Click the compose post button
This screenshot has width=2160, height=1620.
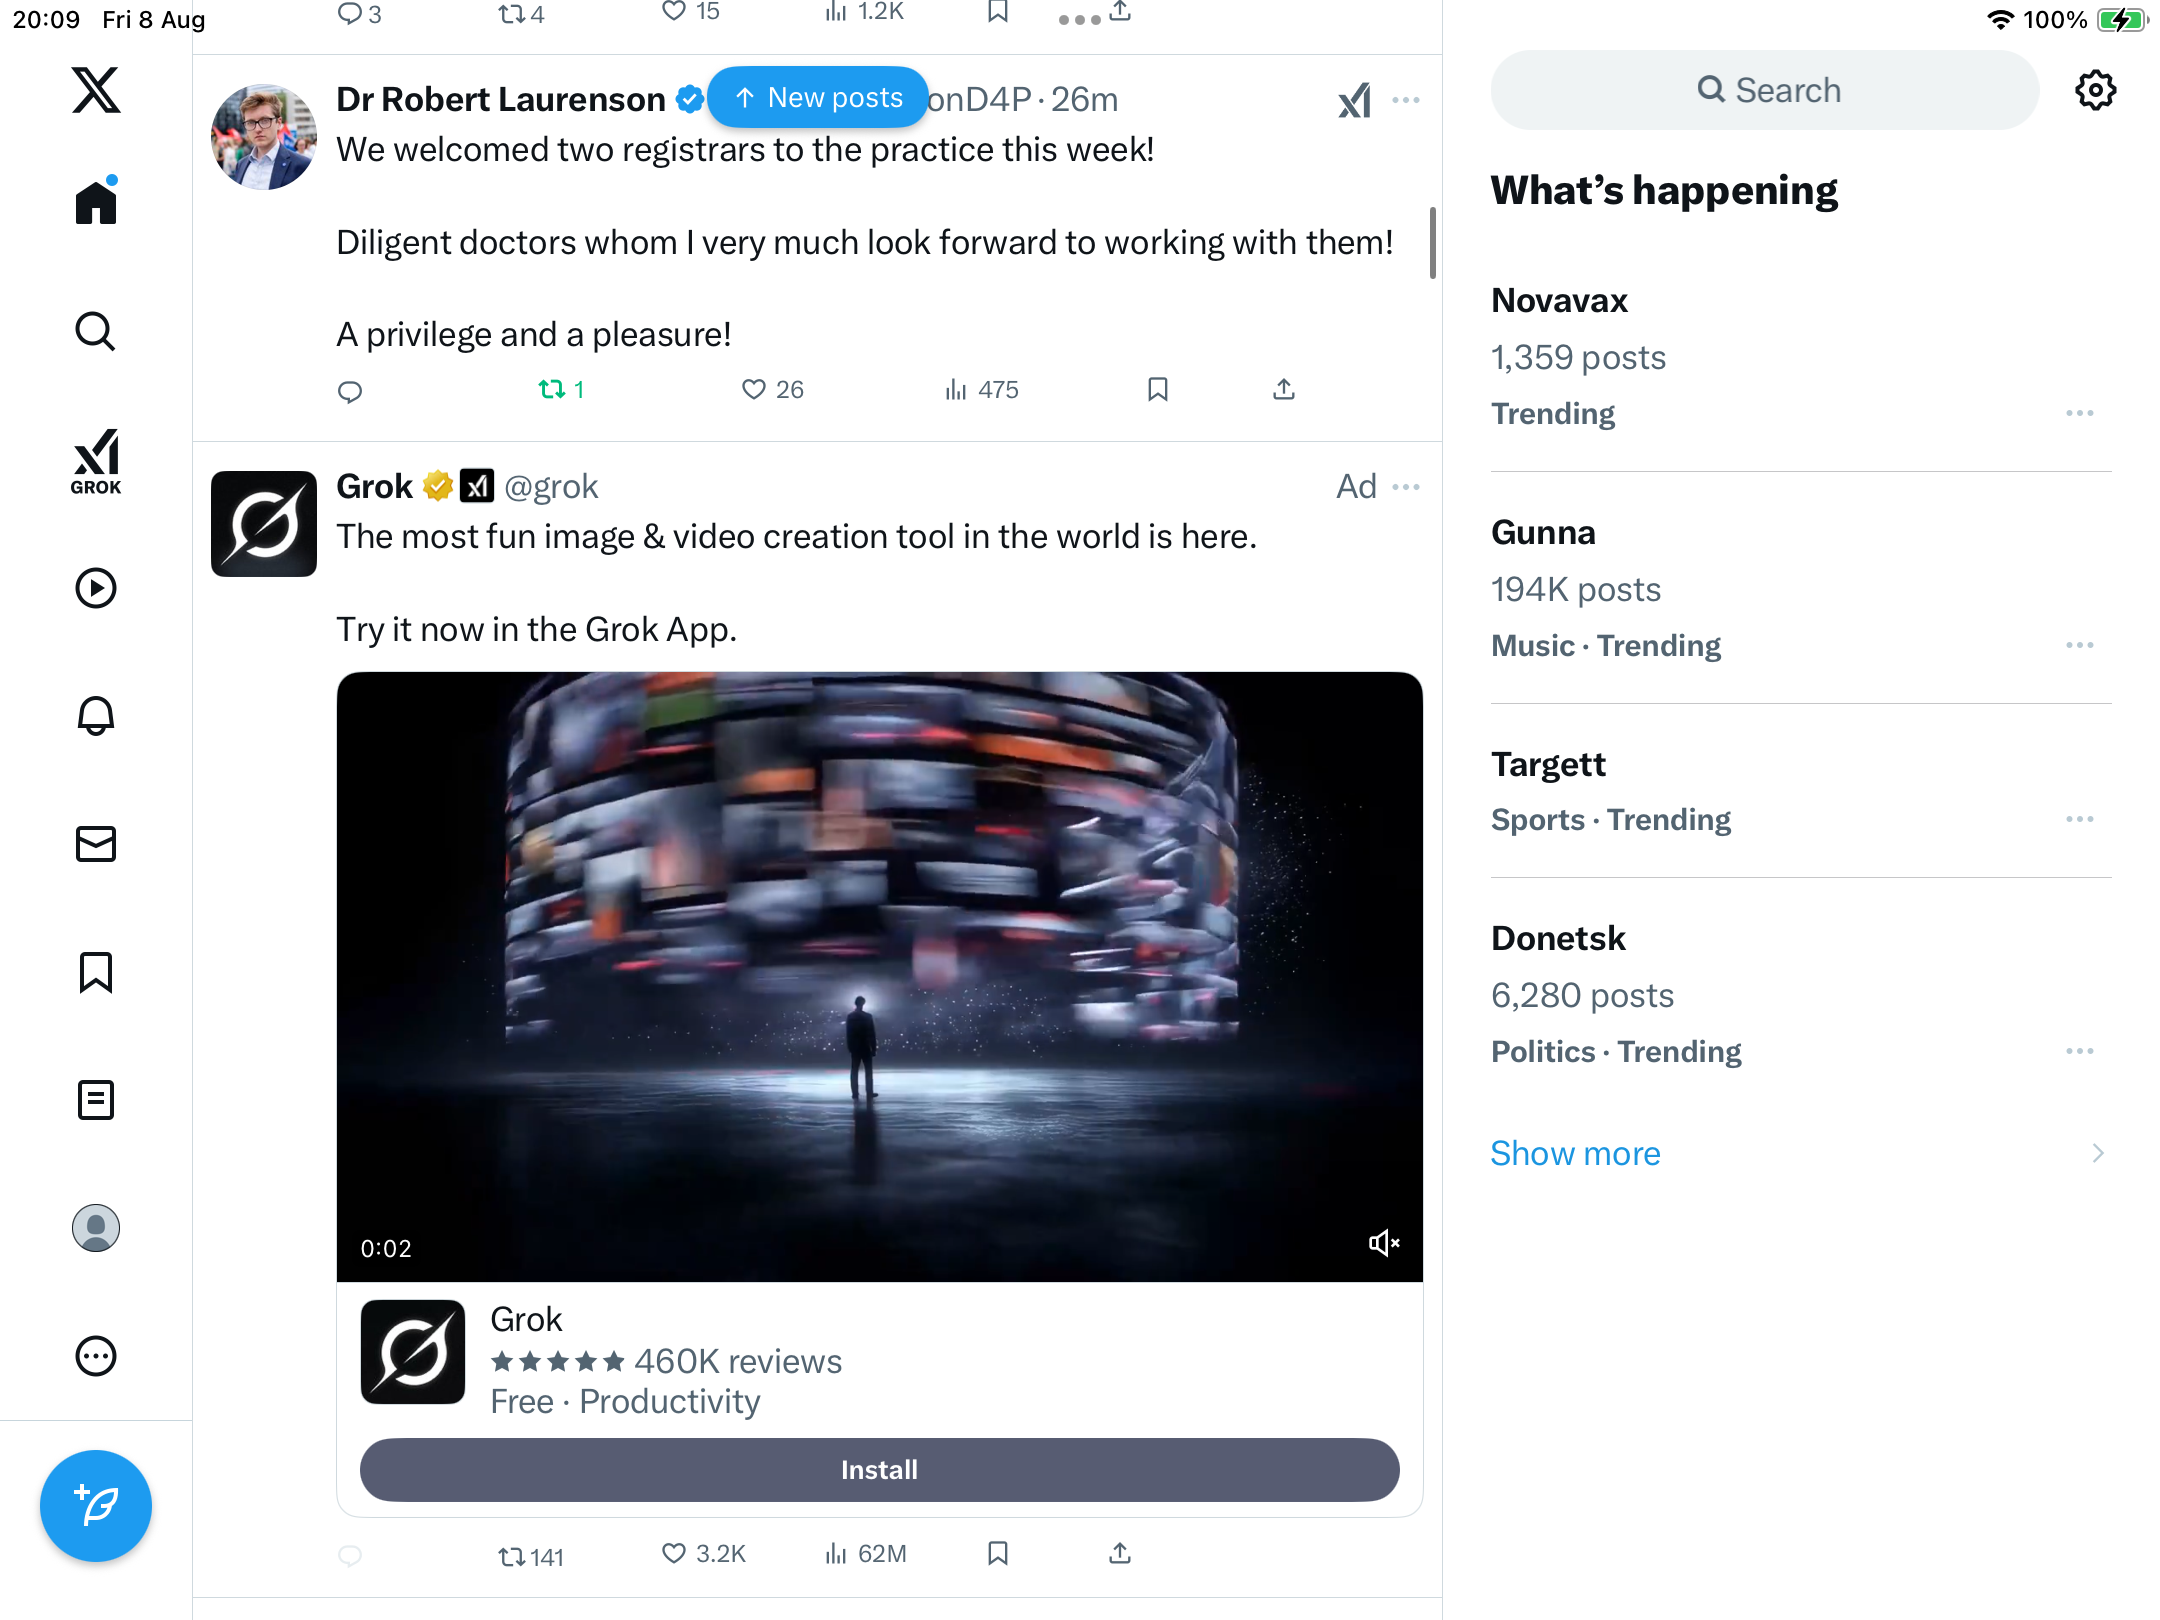[96, 1505]
